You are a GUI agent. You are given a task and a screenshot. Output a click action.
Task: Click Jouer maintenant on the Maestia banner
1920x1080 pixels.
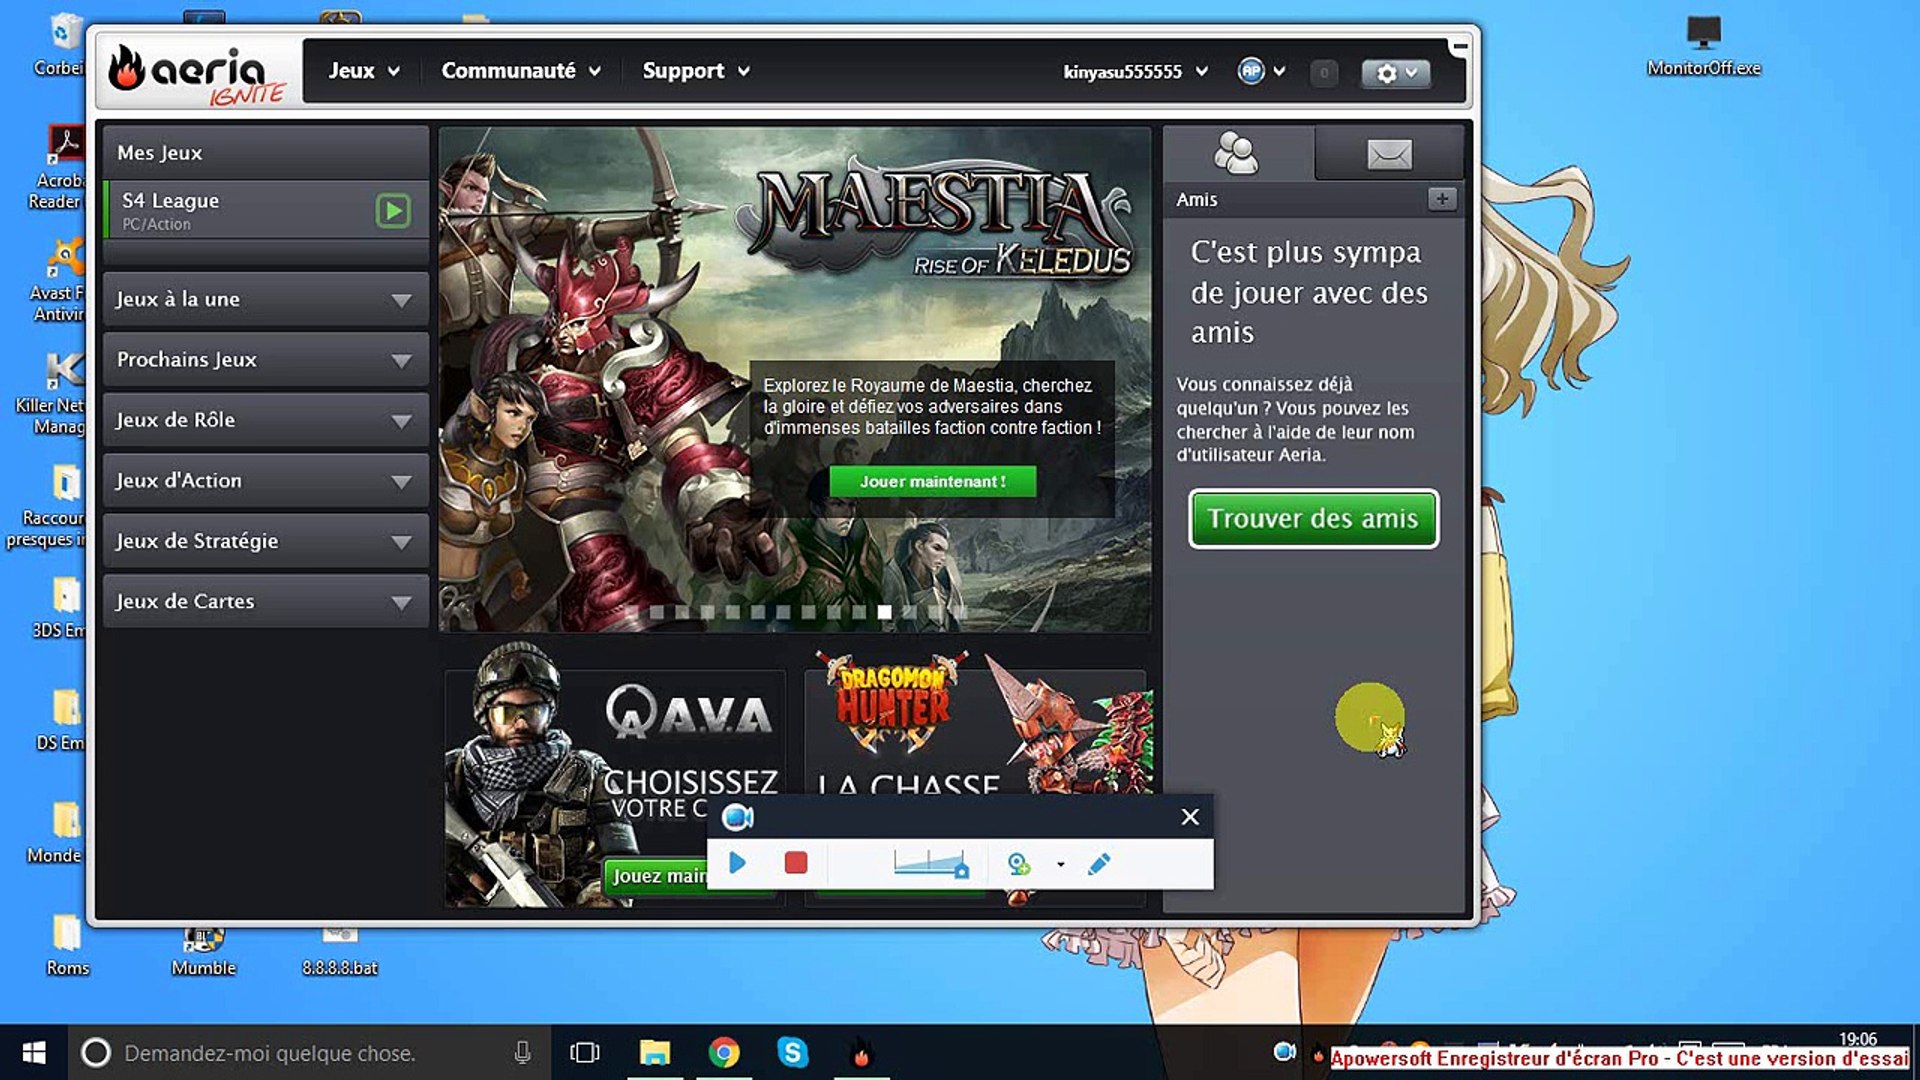click(932, 482)
